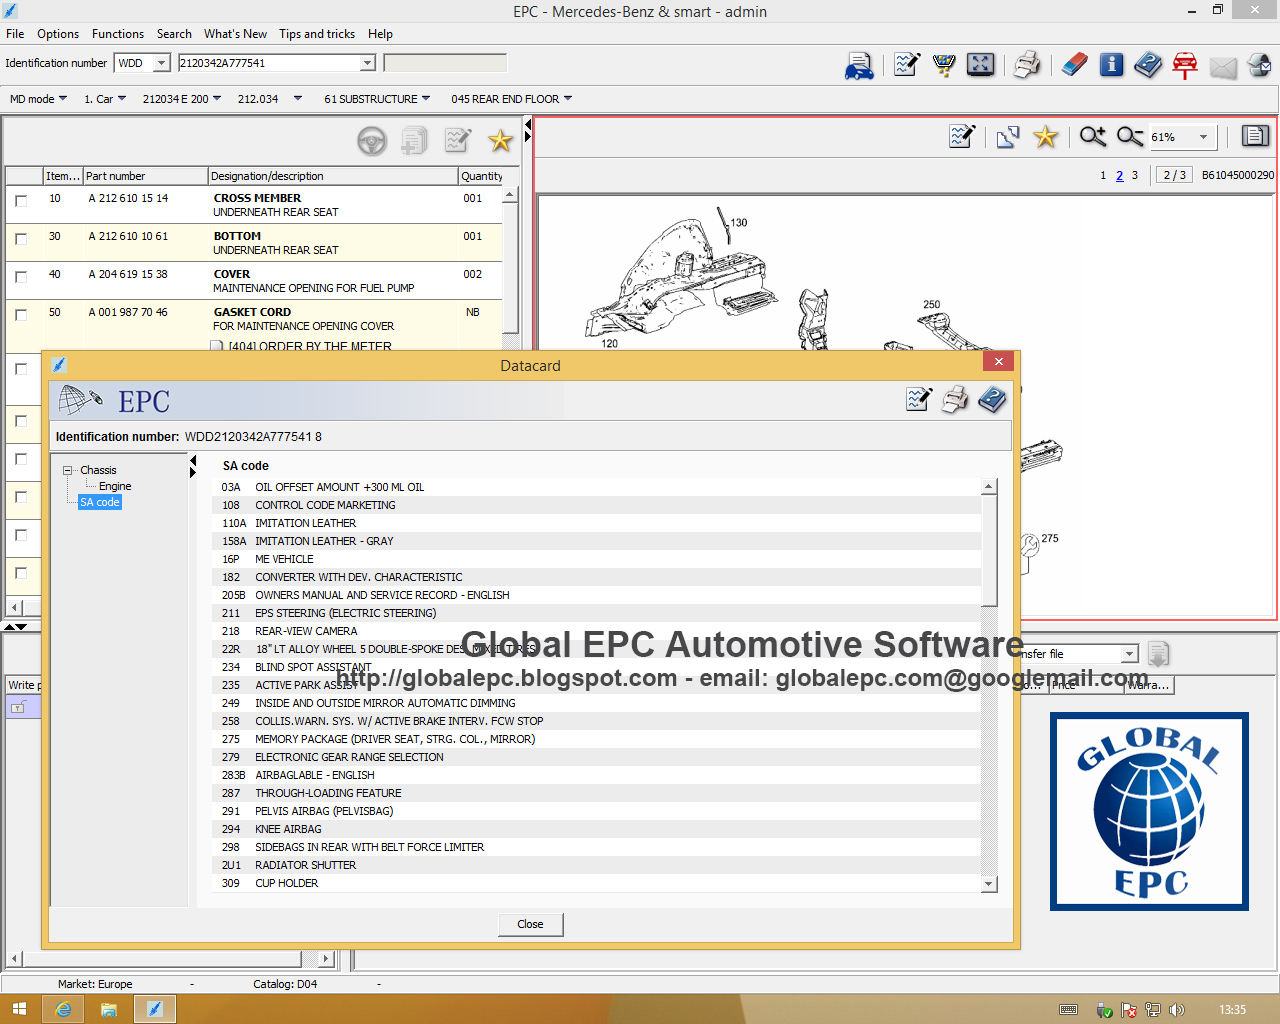Zoom out of the parts diagram

coord(1130,136)
